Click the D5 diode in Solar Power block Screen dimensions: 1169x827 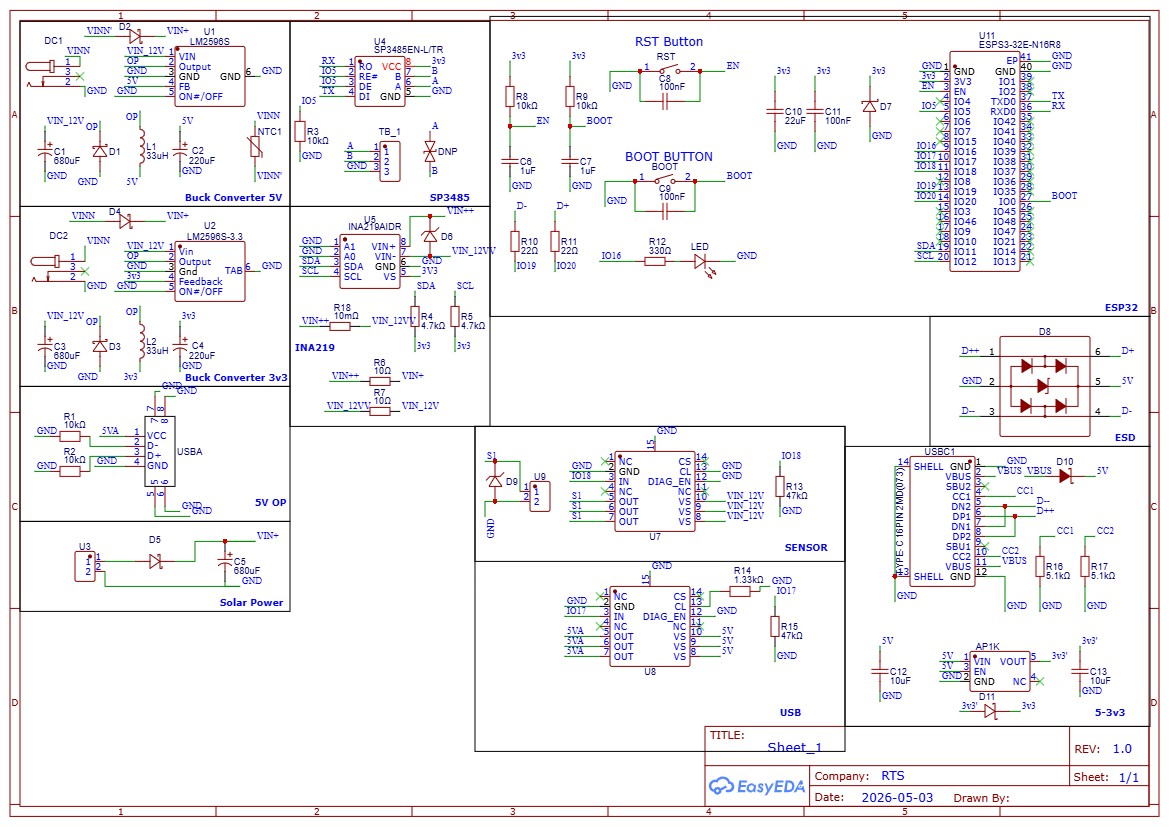pyautogui.click(x=156, y=561)
